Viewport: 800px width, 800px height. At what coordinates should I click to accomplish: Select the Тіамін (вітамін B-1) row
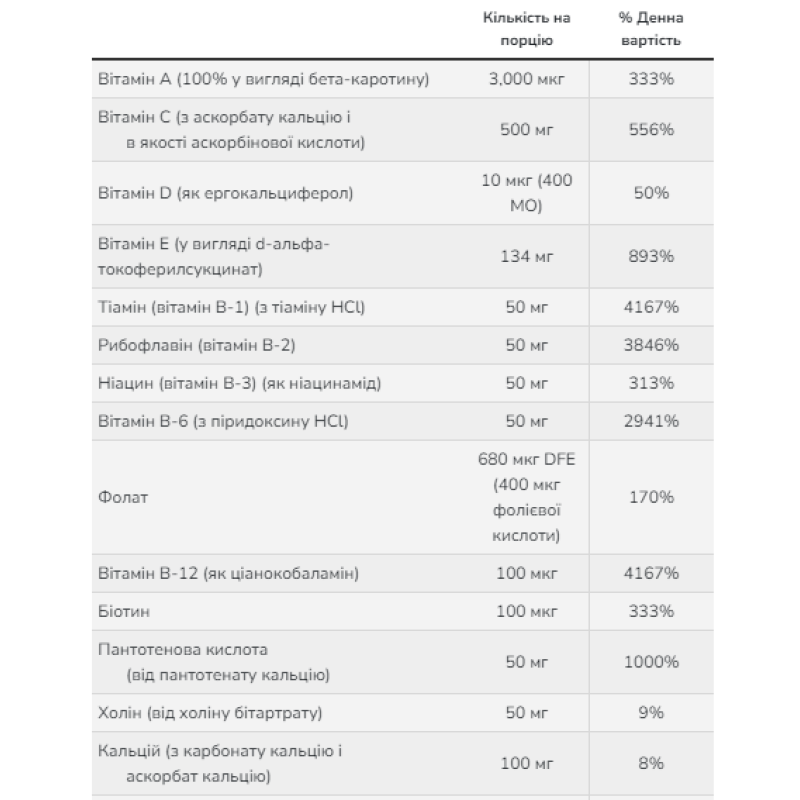(x=403, y=307)
